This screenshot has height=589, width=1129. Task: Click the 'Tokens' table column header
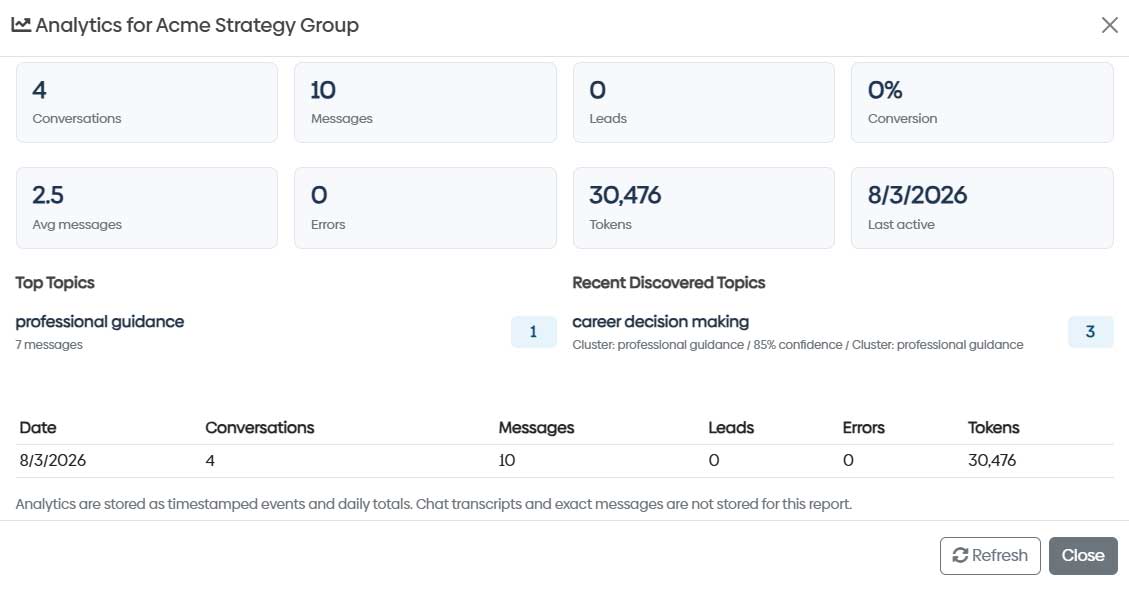click(x=993, y=428)
